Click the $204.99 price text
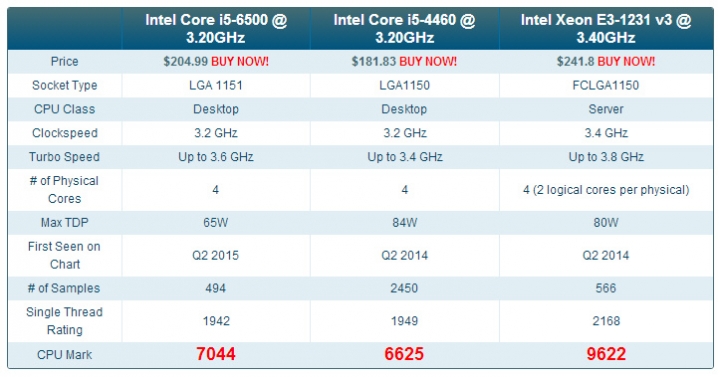Viewport: 720px width, 377px height. (186, 62)
